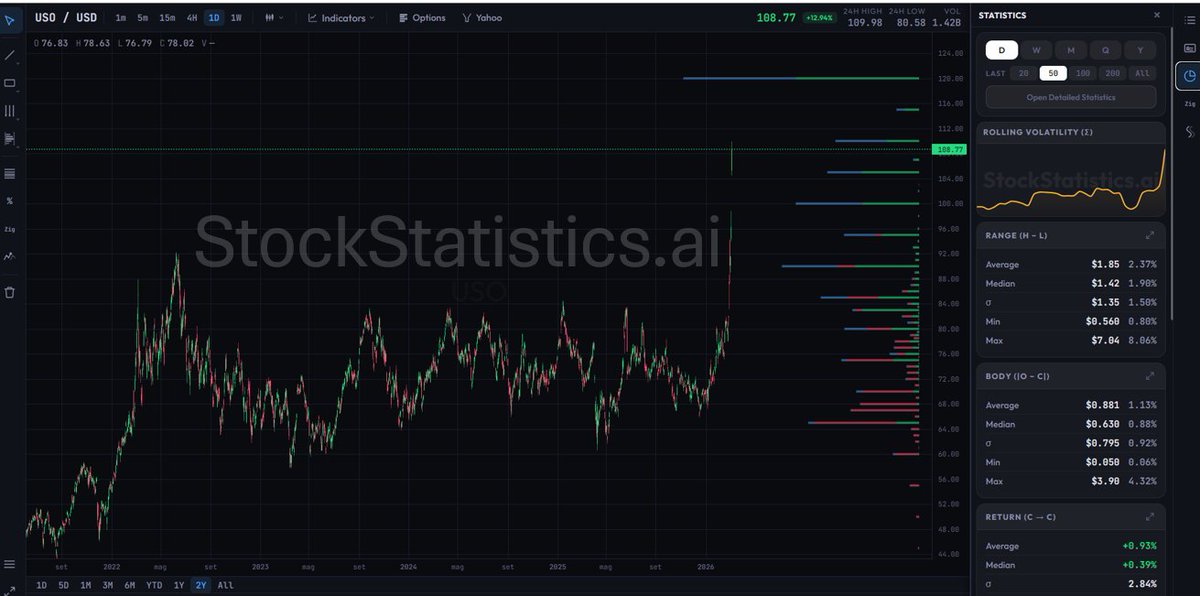This screenshot has width=1200, height=596.
Task: Select the 1D timeframe
Action: click(214, 18)
